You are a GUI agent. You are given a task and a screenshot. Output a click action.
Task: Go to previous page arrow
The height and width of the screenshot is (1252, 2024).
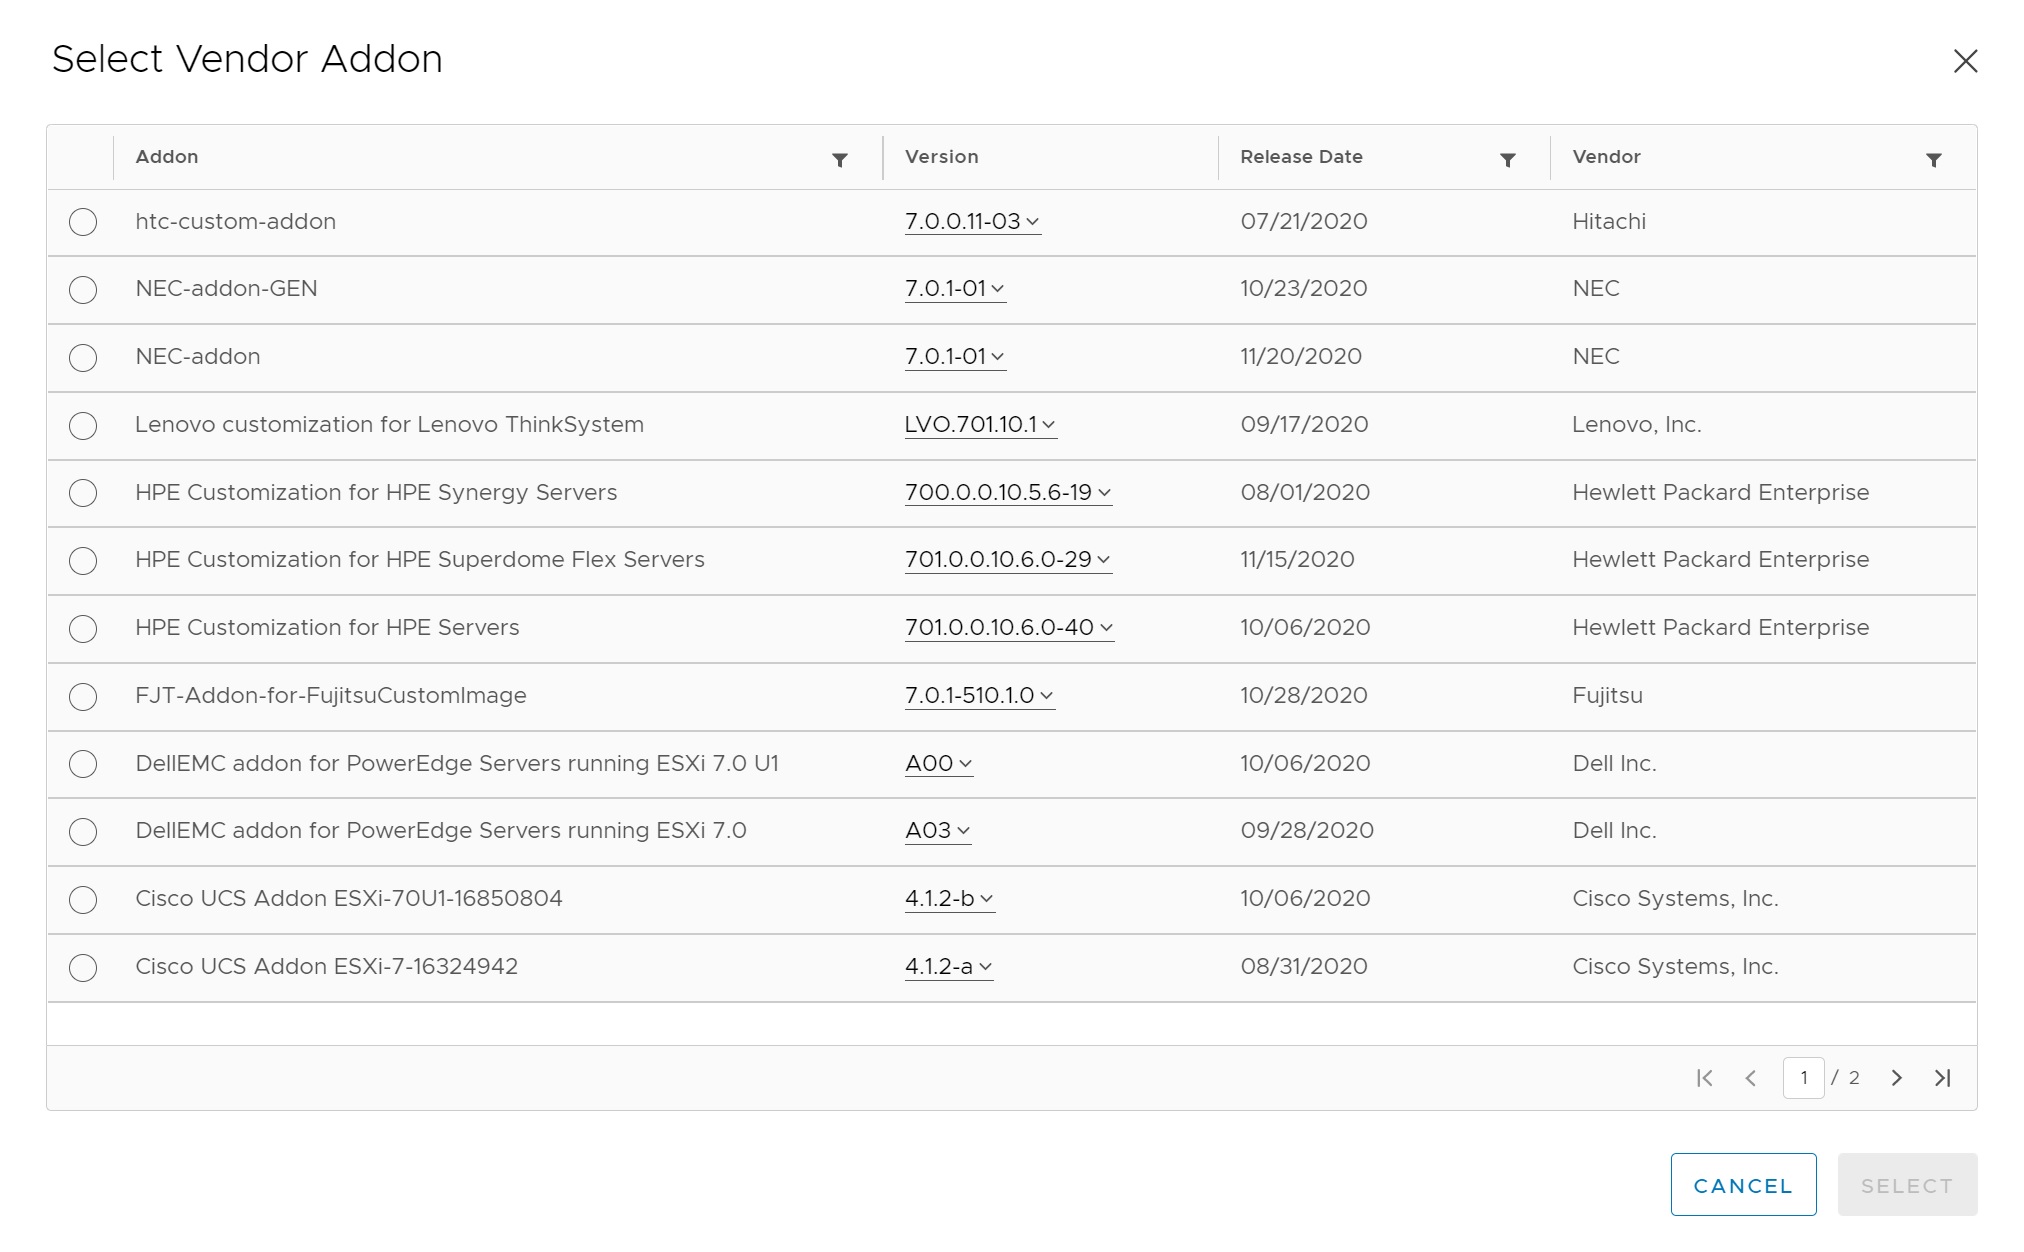[1750, 1078]
